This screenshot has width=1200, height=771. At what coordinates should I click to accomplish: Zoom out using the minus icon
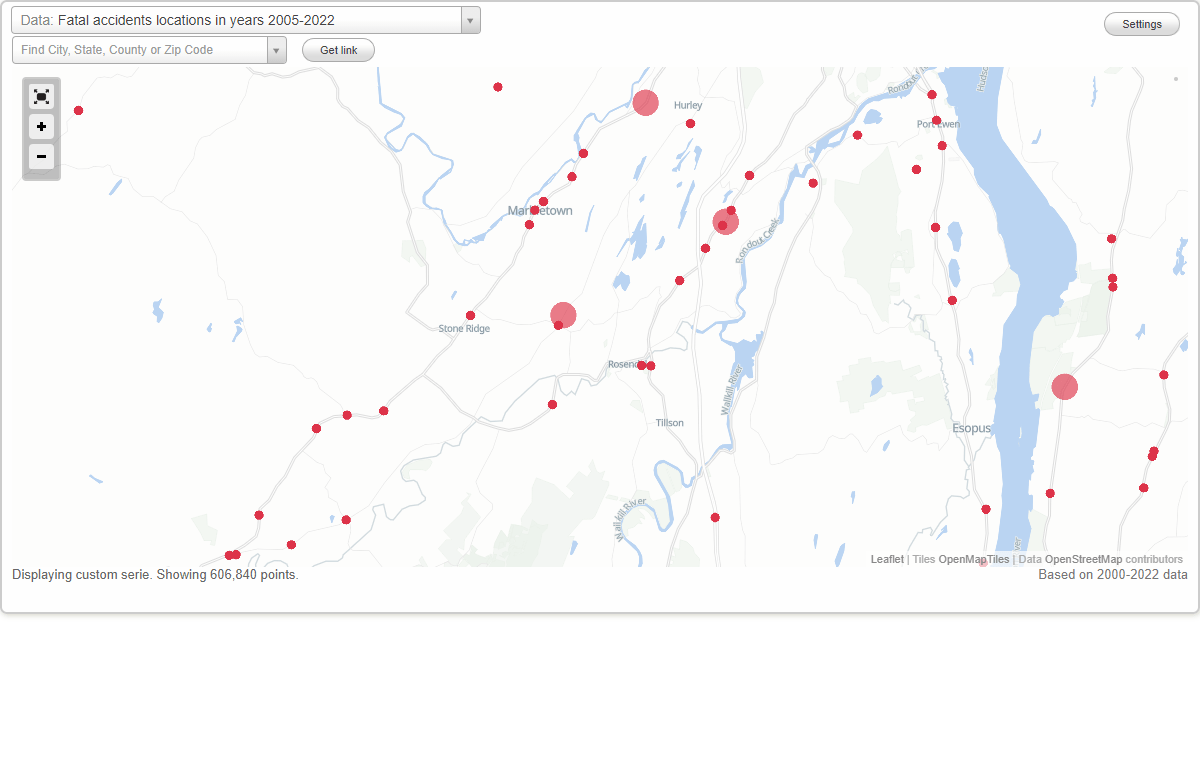(x=41, y=157)
